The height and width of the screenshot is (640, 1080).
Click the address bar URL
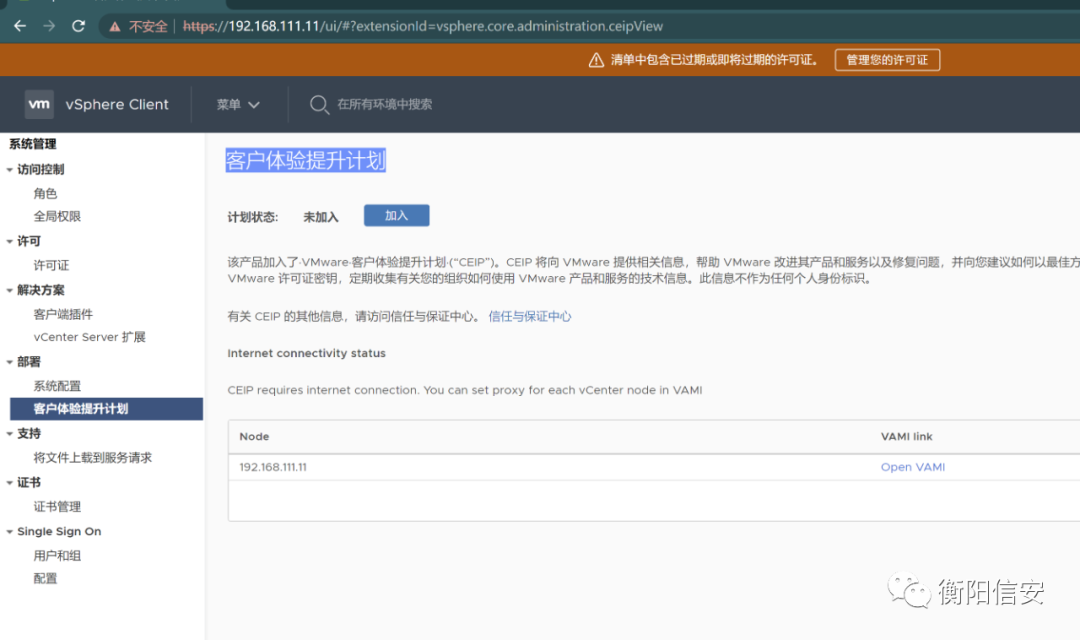[x=422, y=26]
